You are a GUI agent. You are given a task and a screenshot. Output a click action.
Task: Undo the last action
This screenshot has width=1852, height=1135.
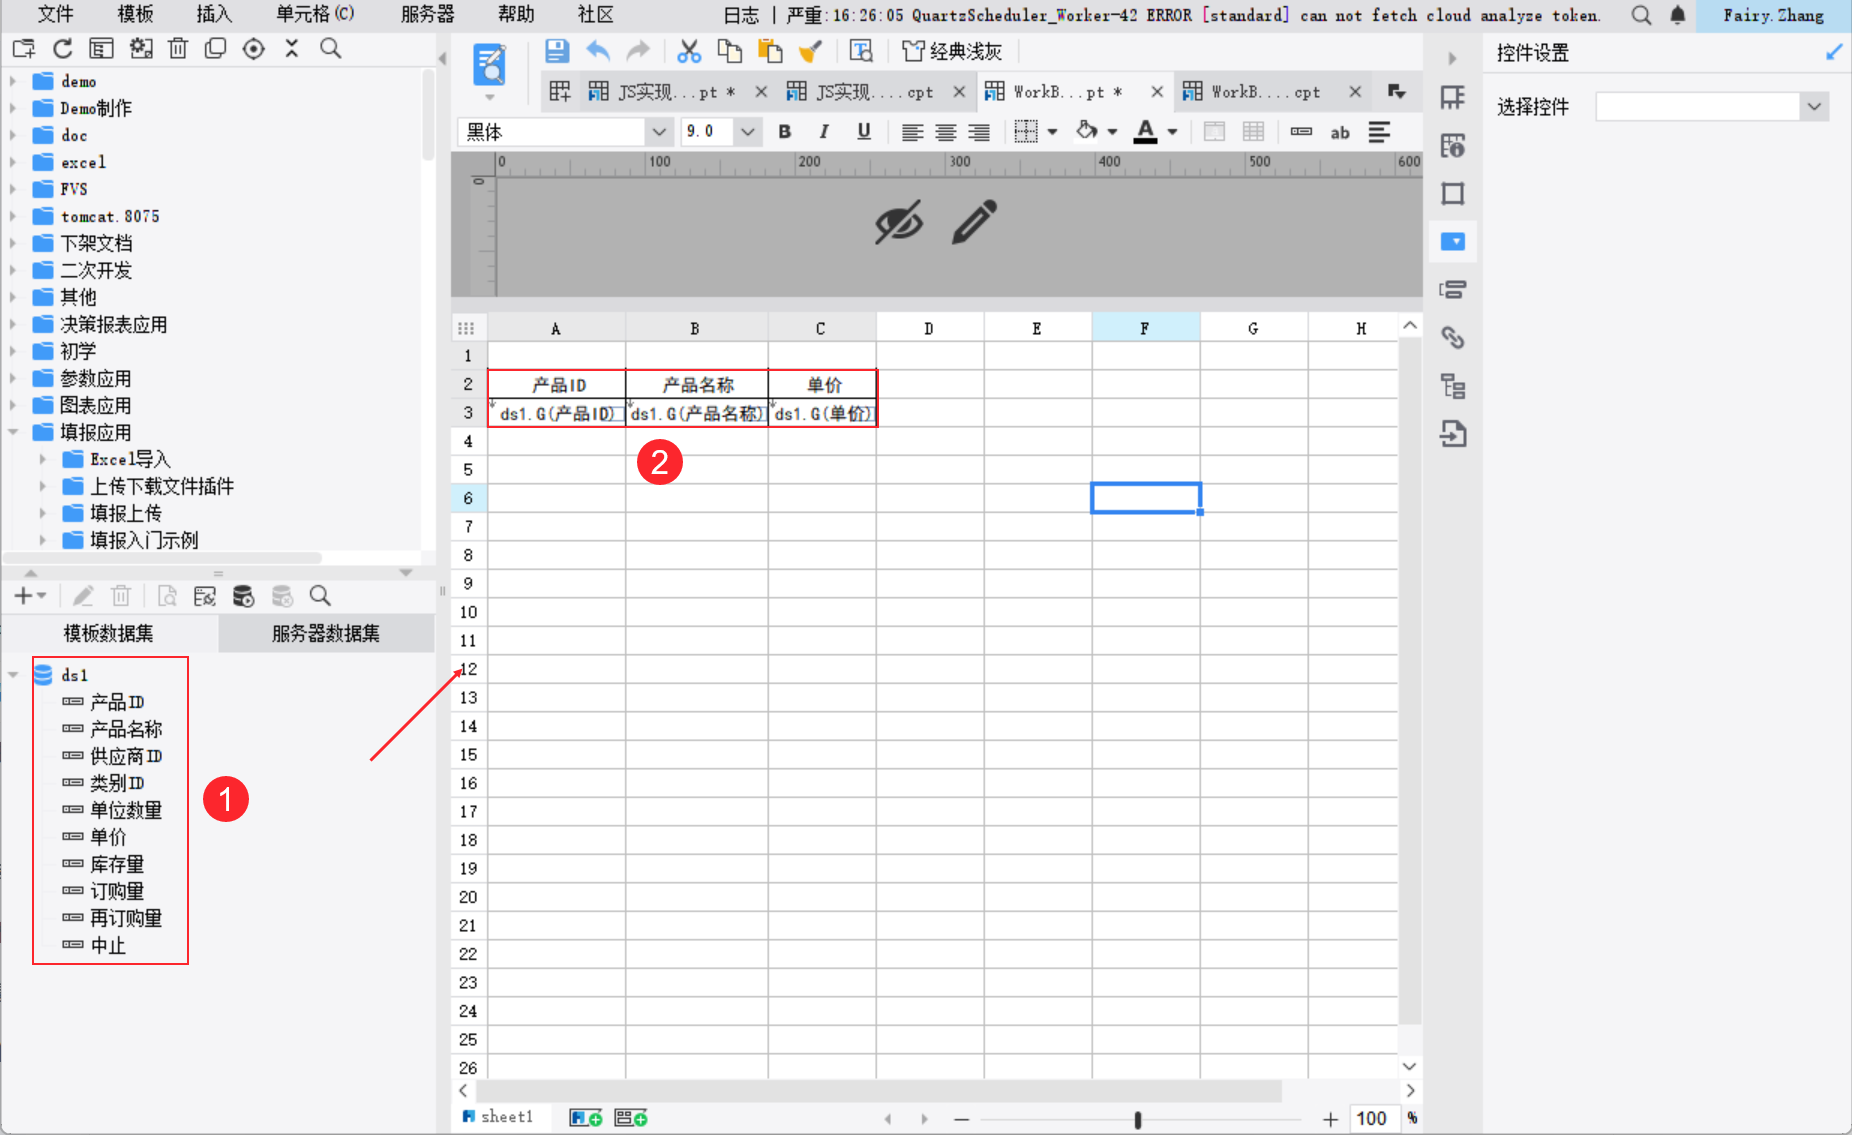pos(598,51)
